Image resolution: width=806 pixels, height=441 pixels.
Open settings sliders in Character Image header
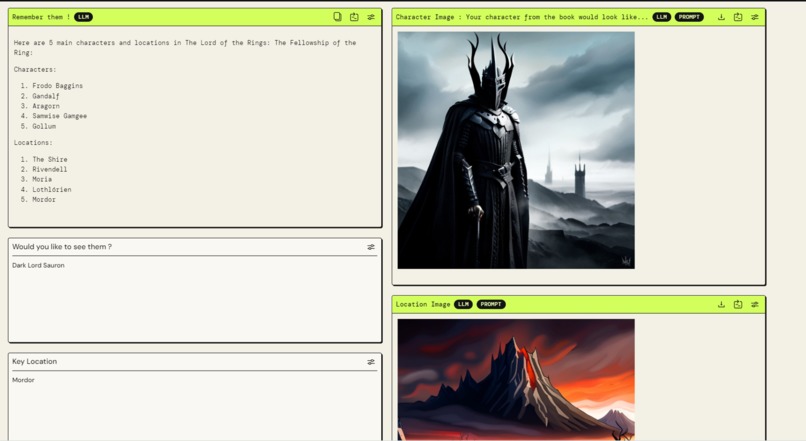click(755, 17)
